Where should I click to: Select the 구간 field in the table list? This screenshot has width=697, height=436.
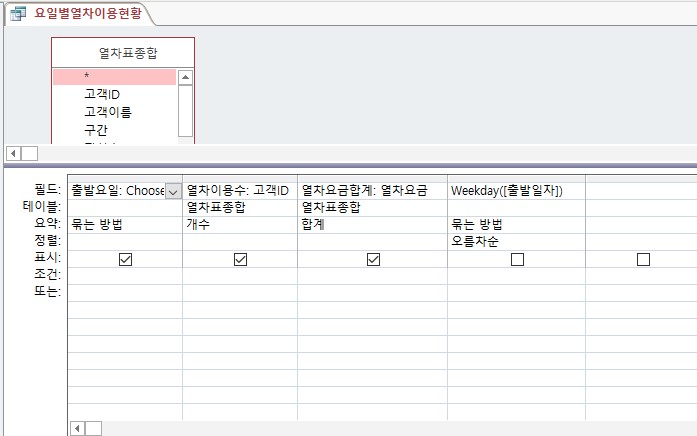tap(96, 130)
